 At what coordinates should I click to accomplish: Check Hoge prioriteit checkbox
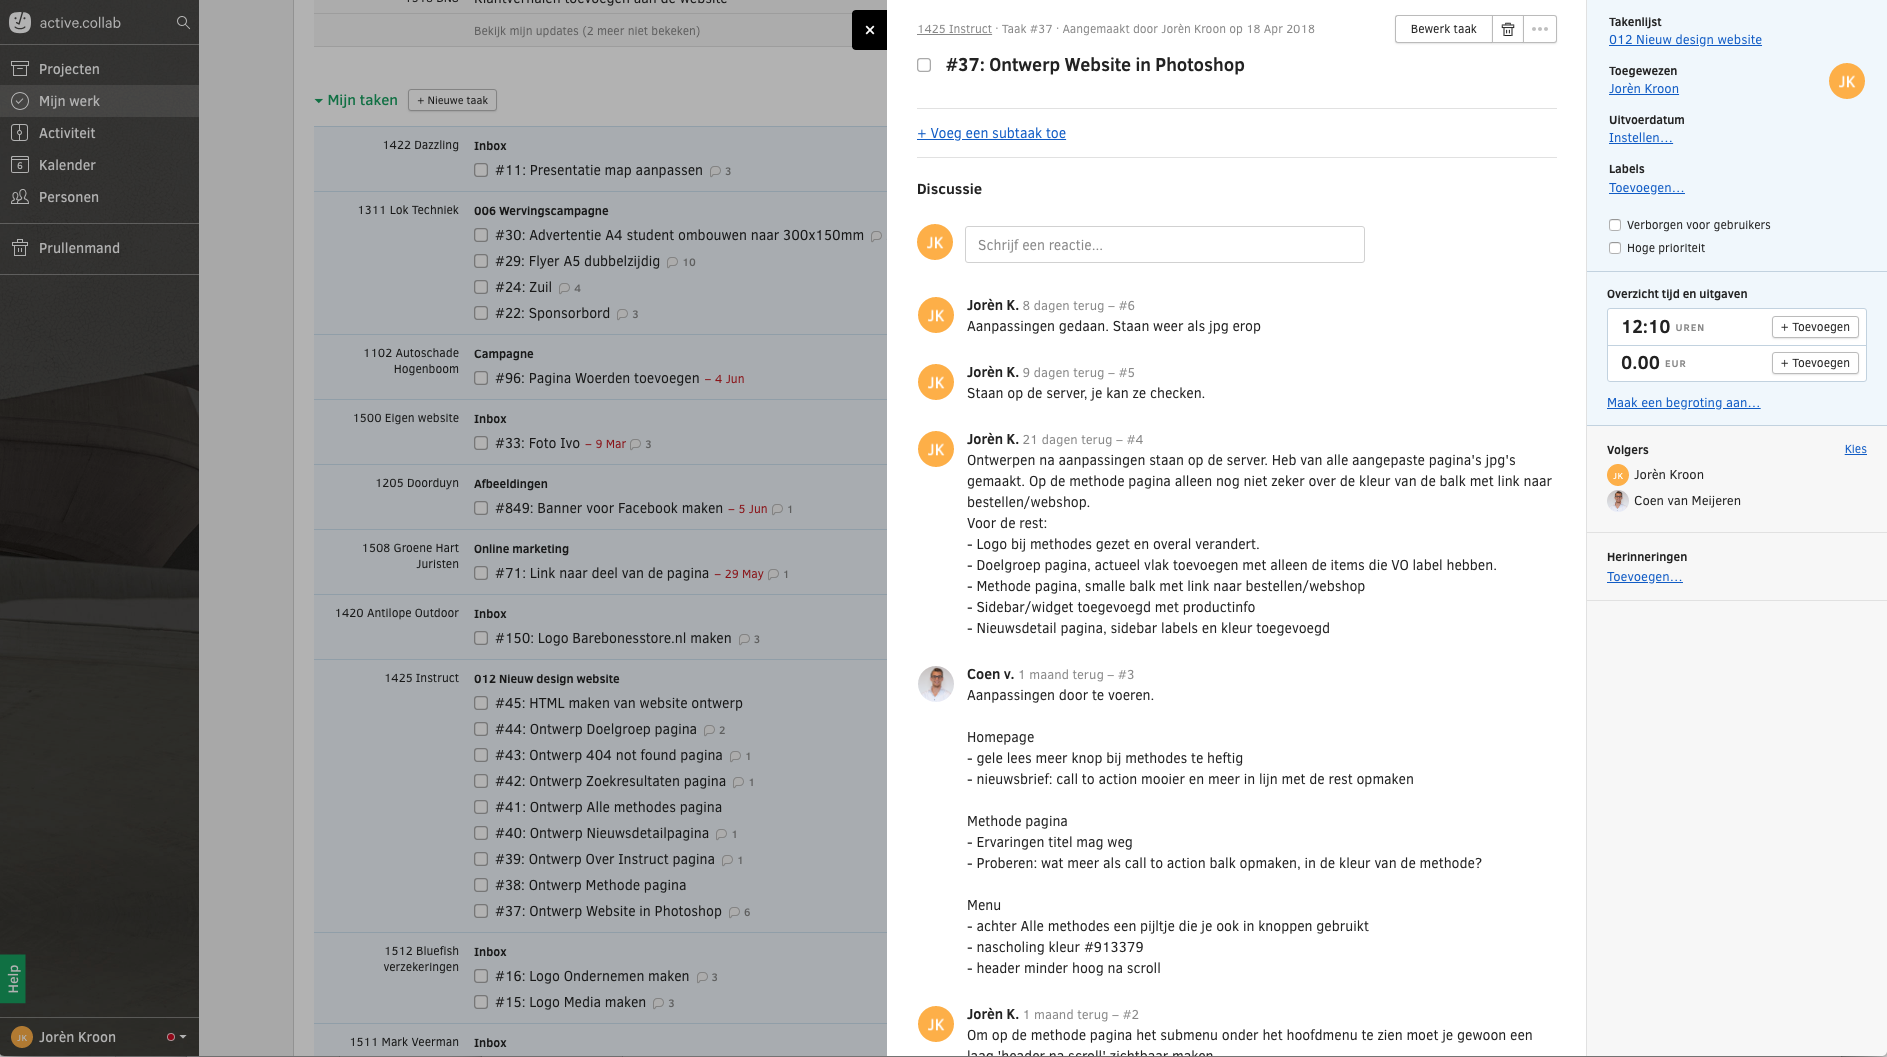coord(1615,248)
